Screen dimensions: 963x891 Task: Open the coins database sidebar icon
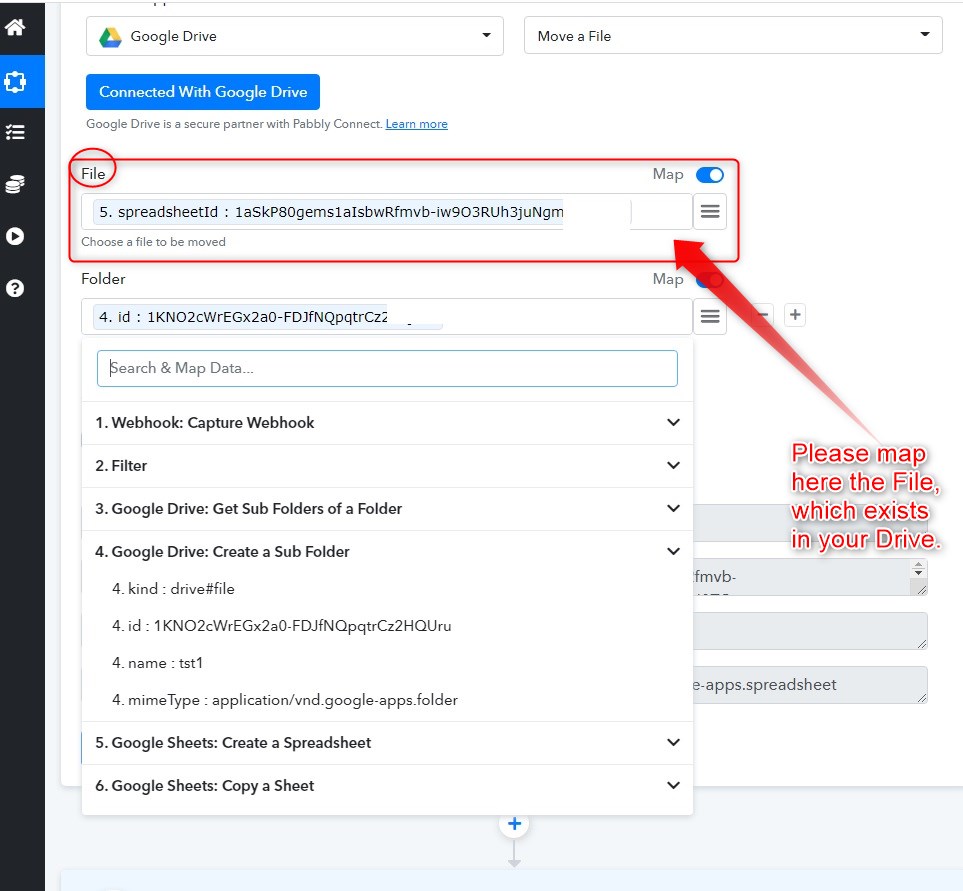(15, 184)
